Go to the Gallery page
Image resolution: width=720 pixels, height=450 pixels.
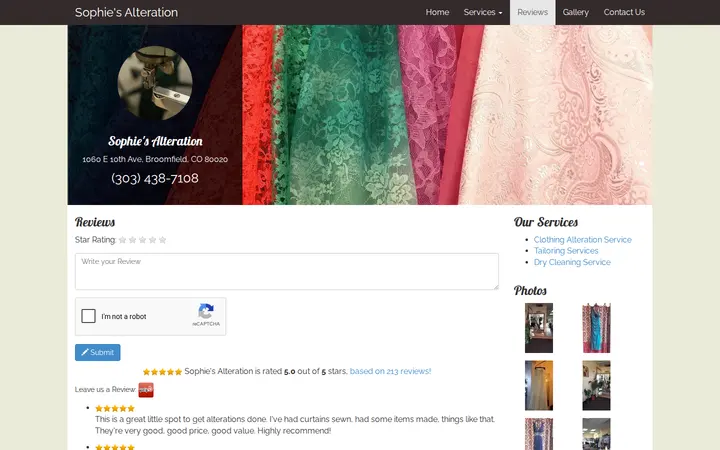(575, 12)
